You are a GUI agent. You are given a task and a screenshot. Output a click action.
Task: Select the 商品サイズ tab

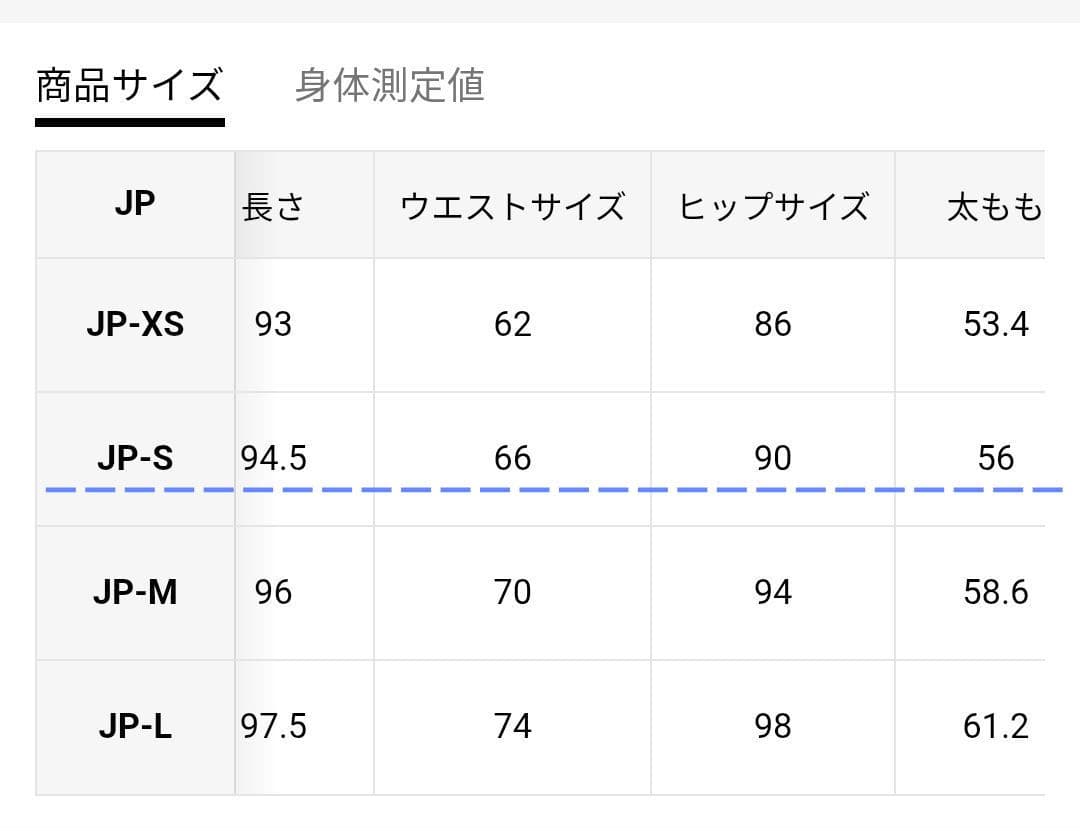pyautogui.click(x=129, y=85)
